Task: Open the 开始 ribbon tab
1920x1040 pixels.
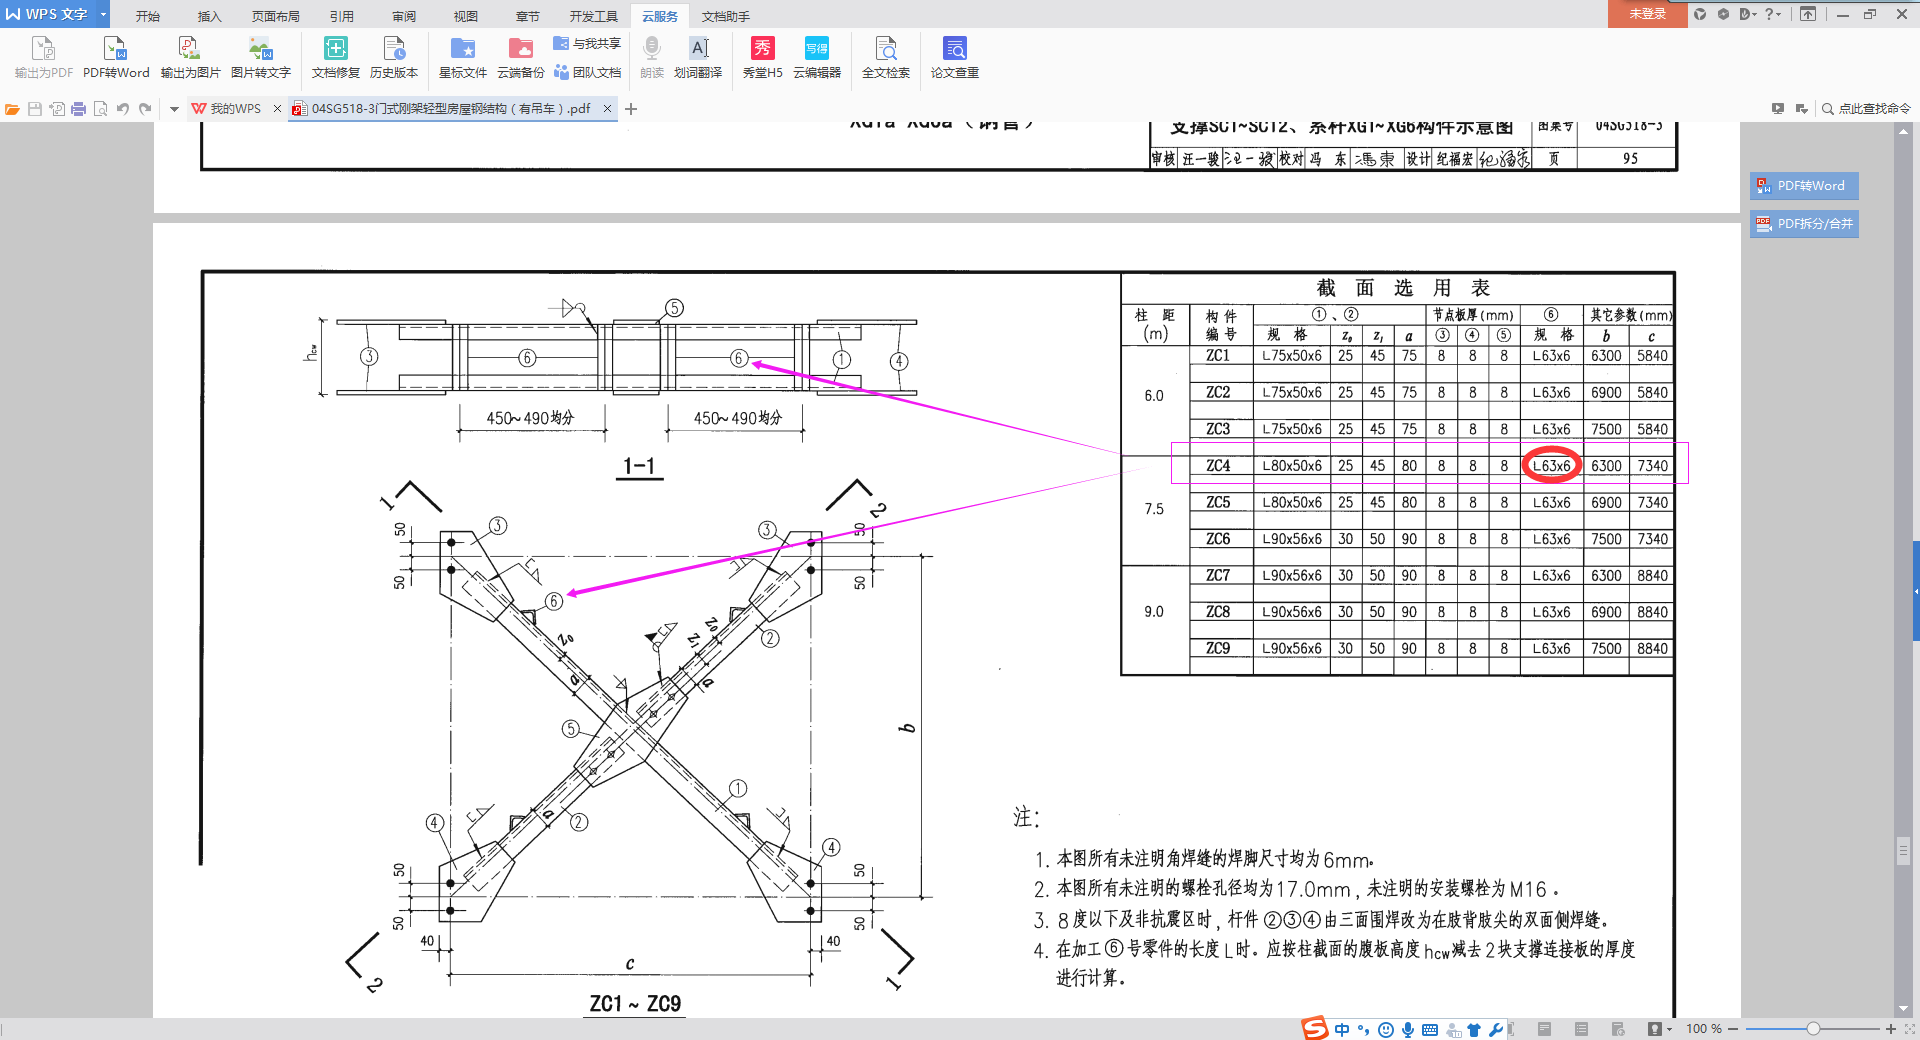Action: pyautogui.click(x=148, y=16)
